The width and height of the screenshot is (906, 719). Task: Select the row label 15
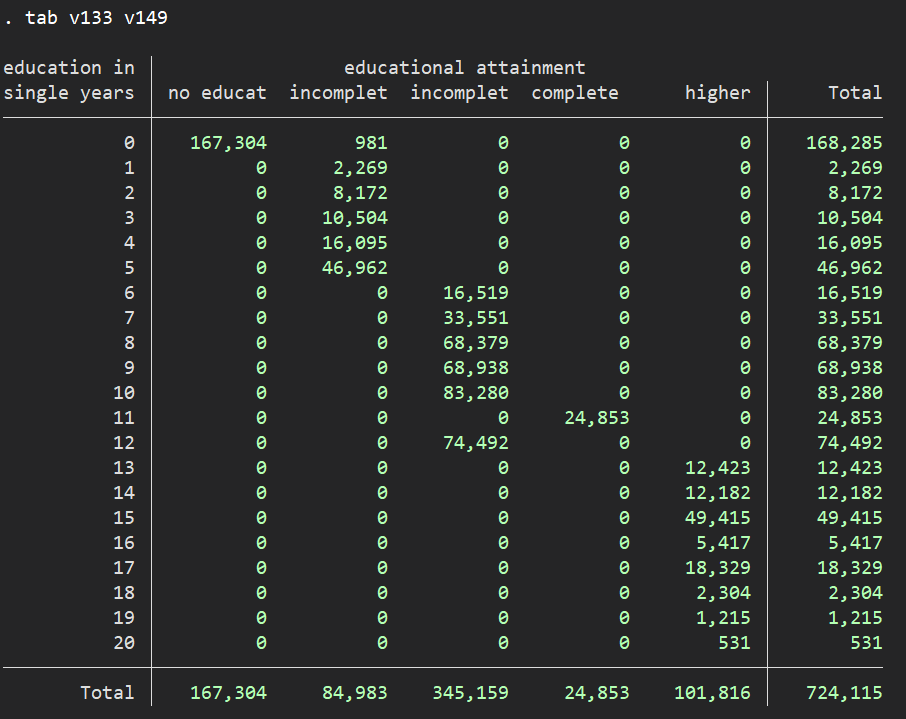point(123,518)
